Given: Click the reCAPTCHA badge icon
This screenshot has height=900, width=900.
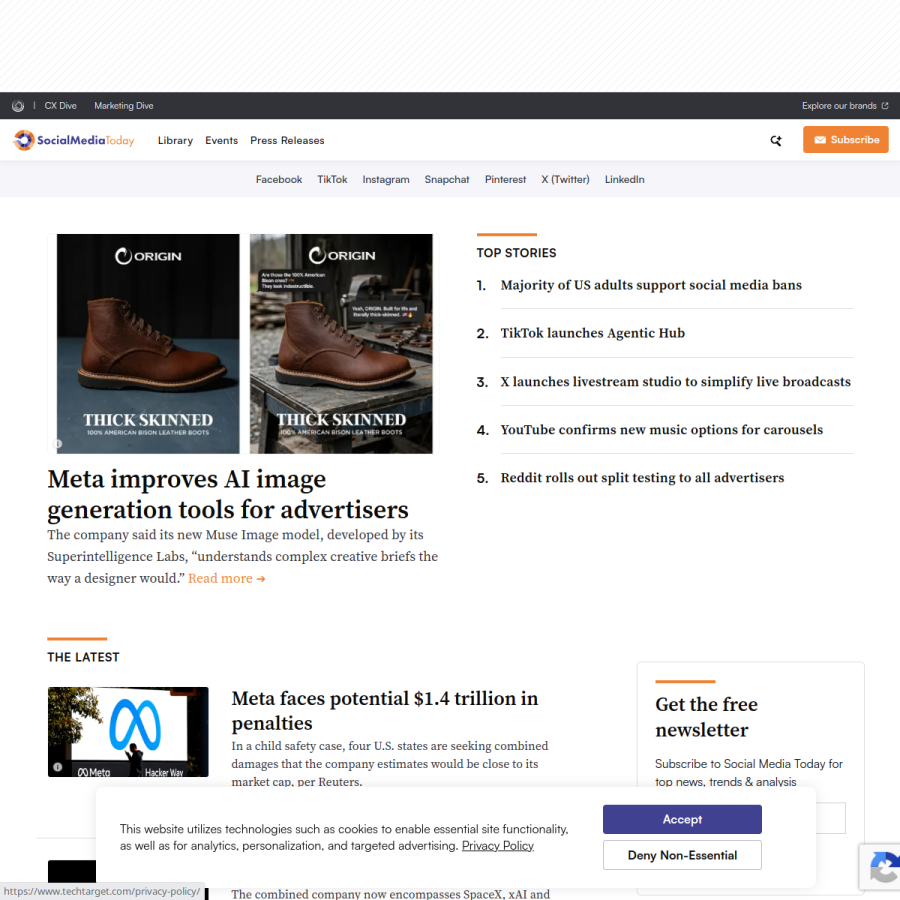Looking at the screenshot, I should [x=885, y=867].
